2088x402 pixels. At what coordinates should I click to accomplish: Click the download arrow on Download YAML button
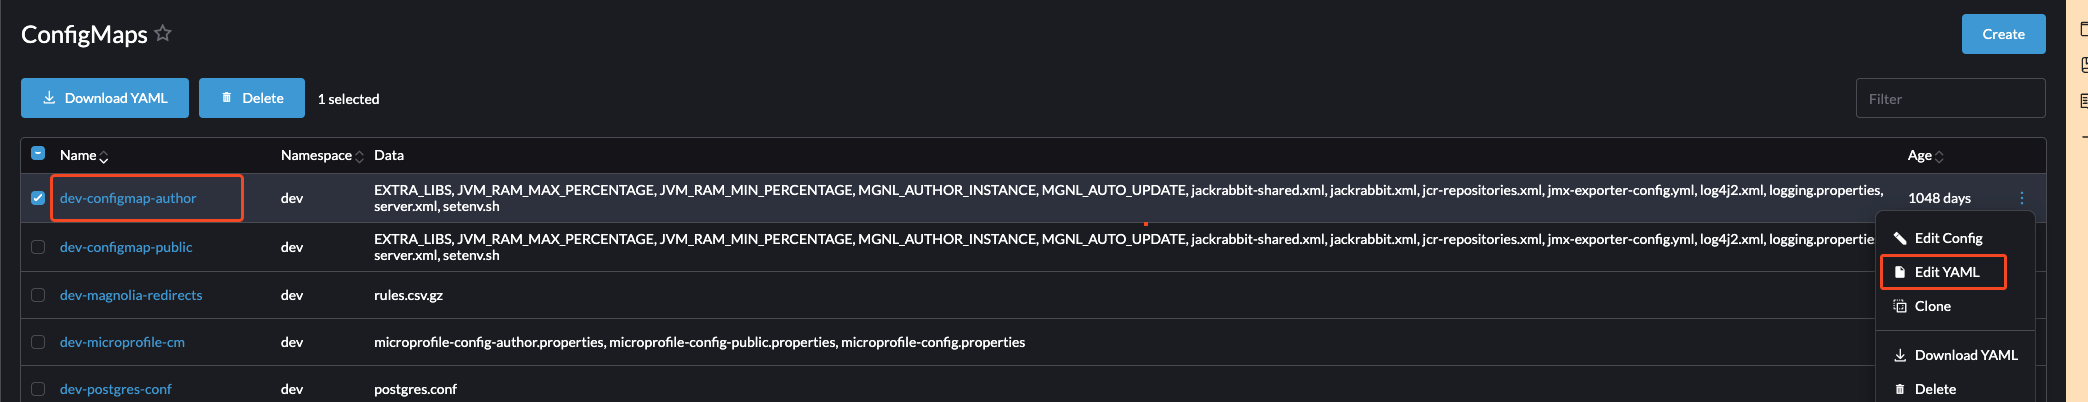[x=49, y=98]
